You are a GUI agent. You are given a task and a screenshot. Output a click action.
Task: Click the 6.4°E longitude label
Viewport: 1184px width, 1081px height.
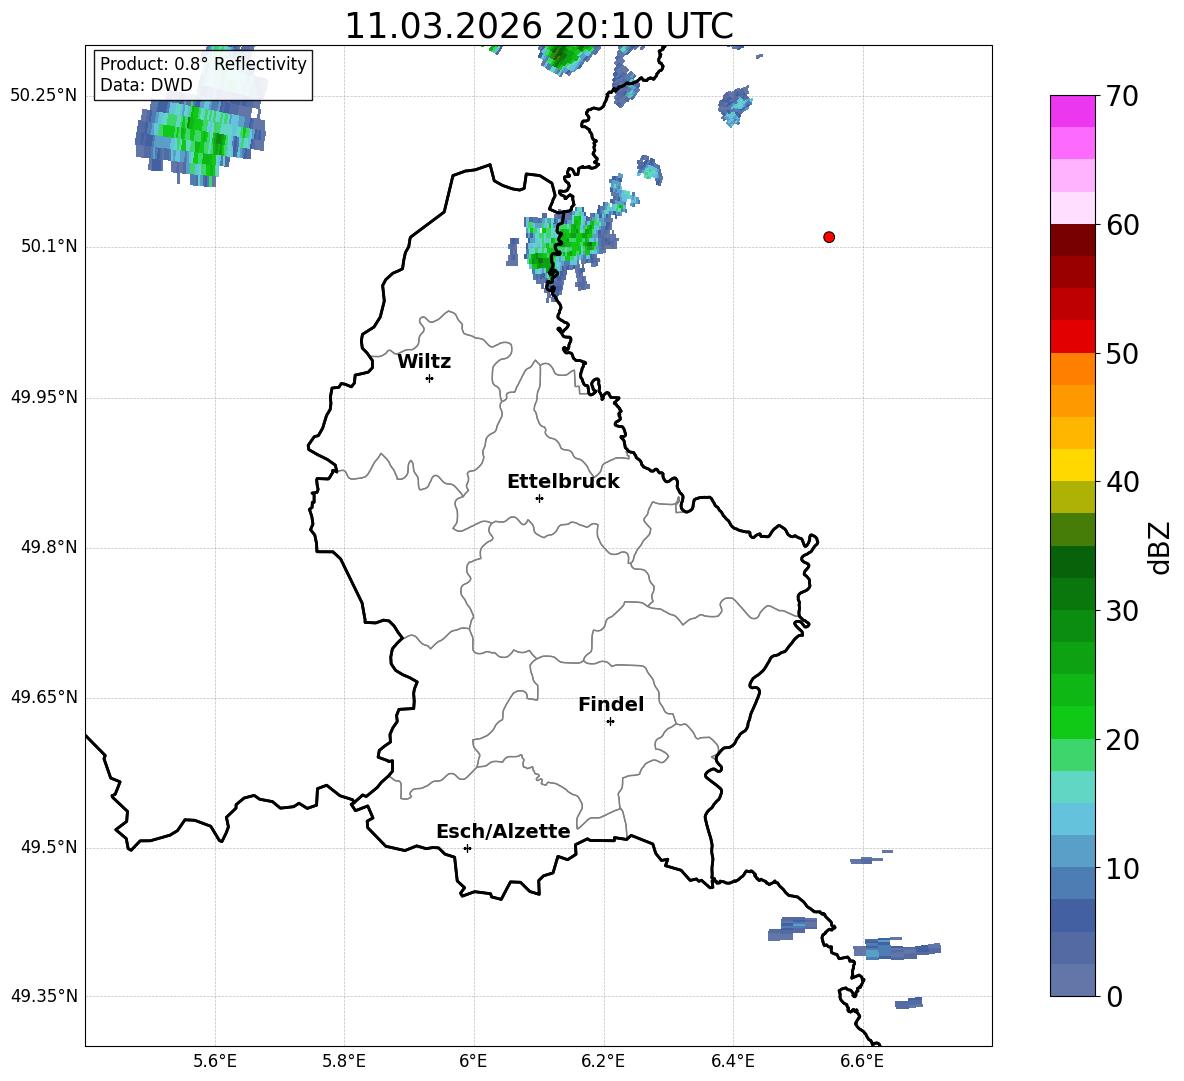732,1061
